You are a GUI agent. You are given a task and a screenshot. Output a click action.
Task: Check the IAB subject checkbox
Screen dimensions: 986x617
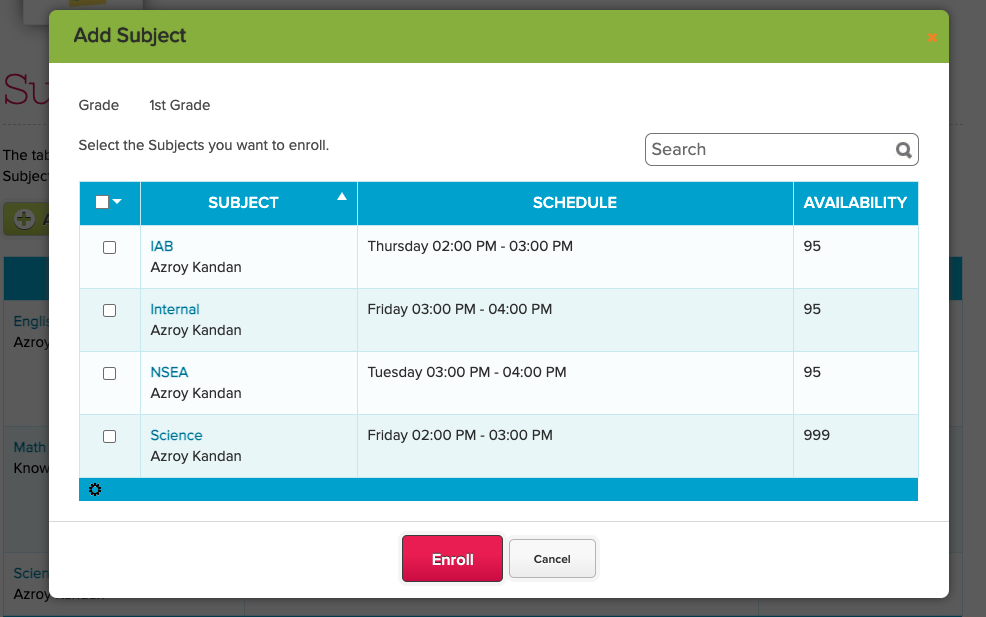pos(109,247)
